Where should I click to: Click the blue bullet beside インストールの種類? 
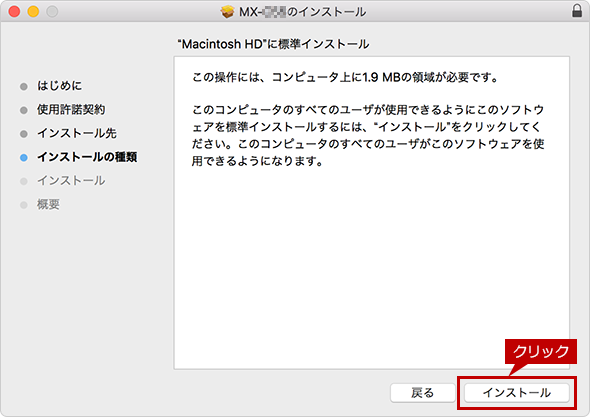(24, 158)
